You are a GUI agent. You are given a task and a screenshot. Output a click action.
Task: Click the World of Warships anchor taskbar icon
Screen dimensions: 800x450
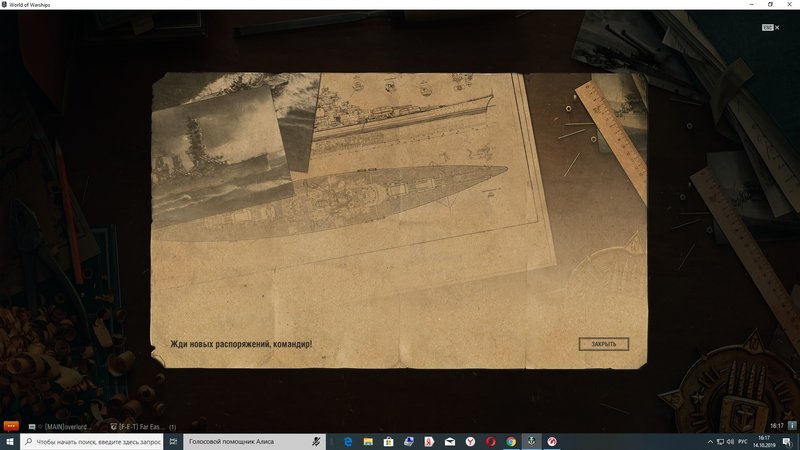tap(531, 442)
